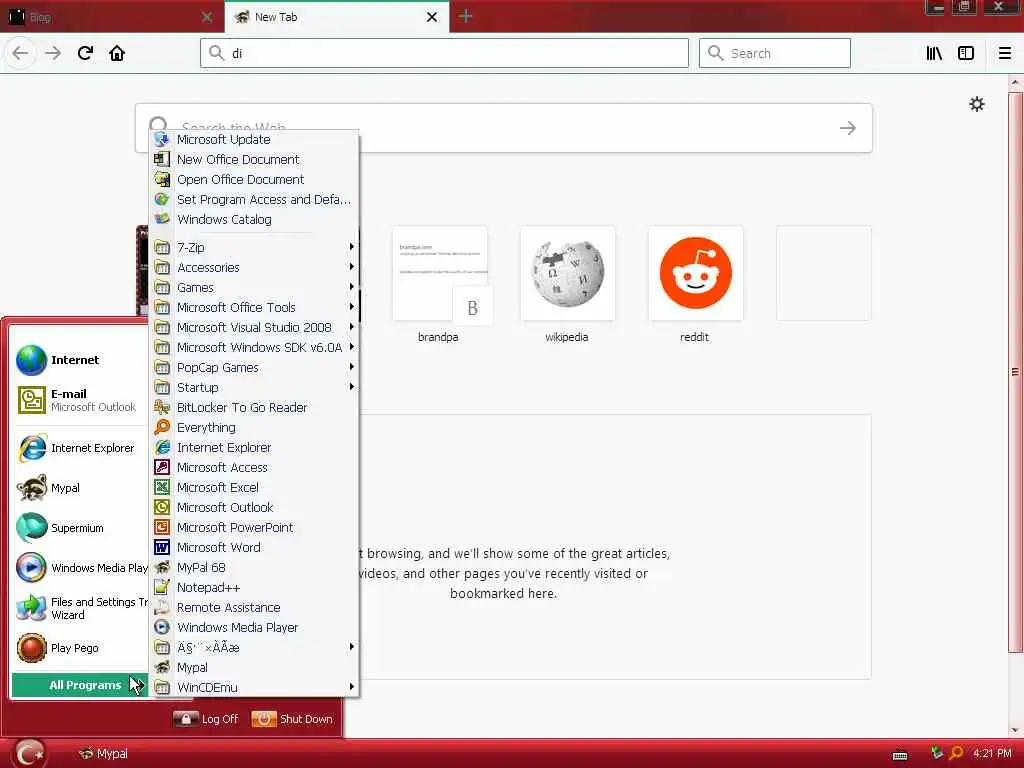Launch BitLocker To Go Reader
This screenshot has height=768, width=1024.
coord(255,408)
